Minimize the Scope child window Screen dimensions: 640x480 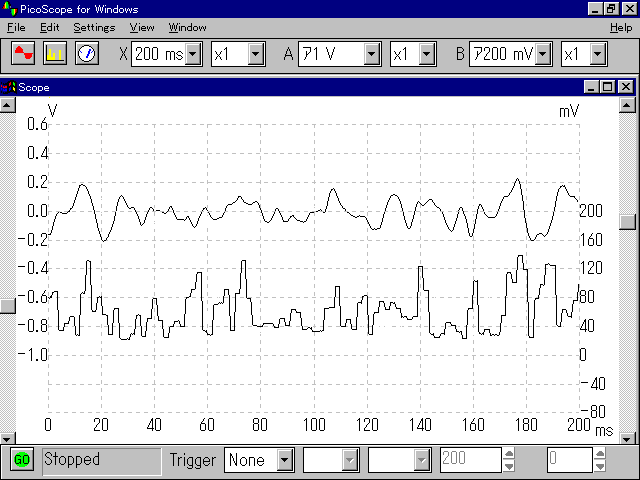pyautogui.click(x=591, y=87)
